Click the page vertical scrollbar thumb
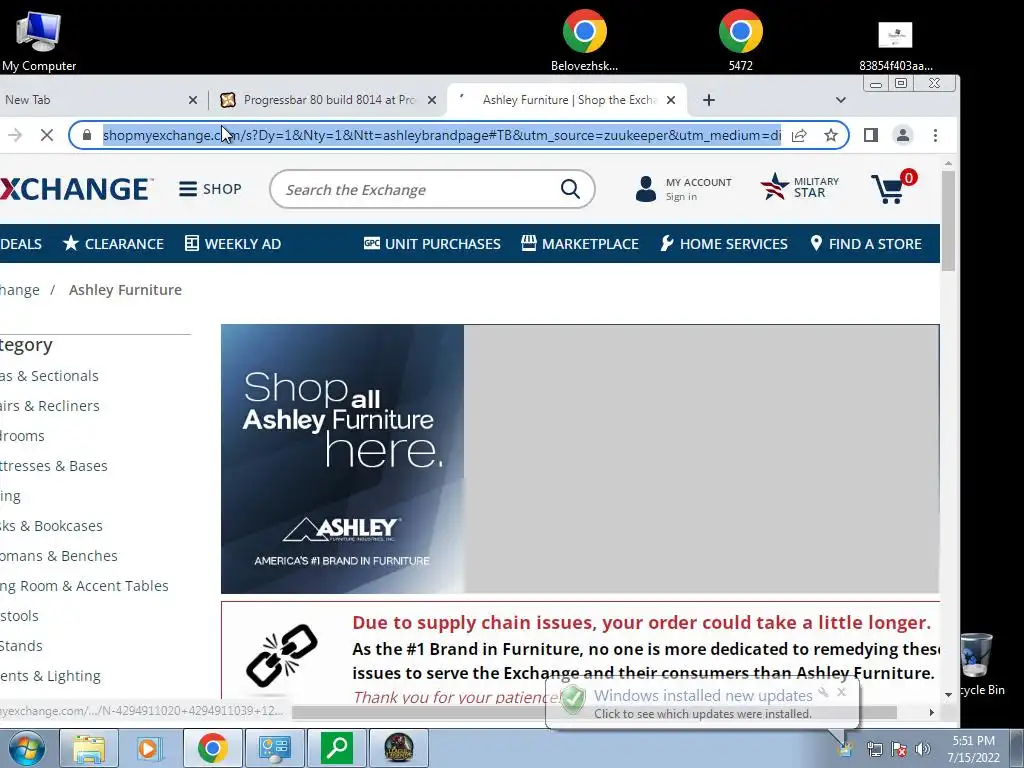This screenshot has width=1024, height=768. click(948, 221)
